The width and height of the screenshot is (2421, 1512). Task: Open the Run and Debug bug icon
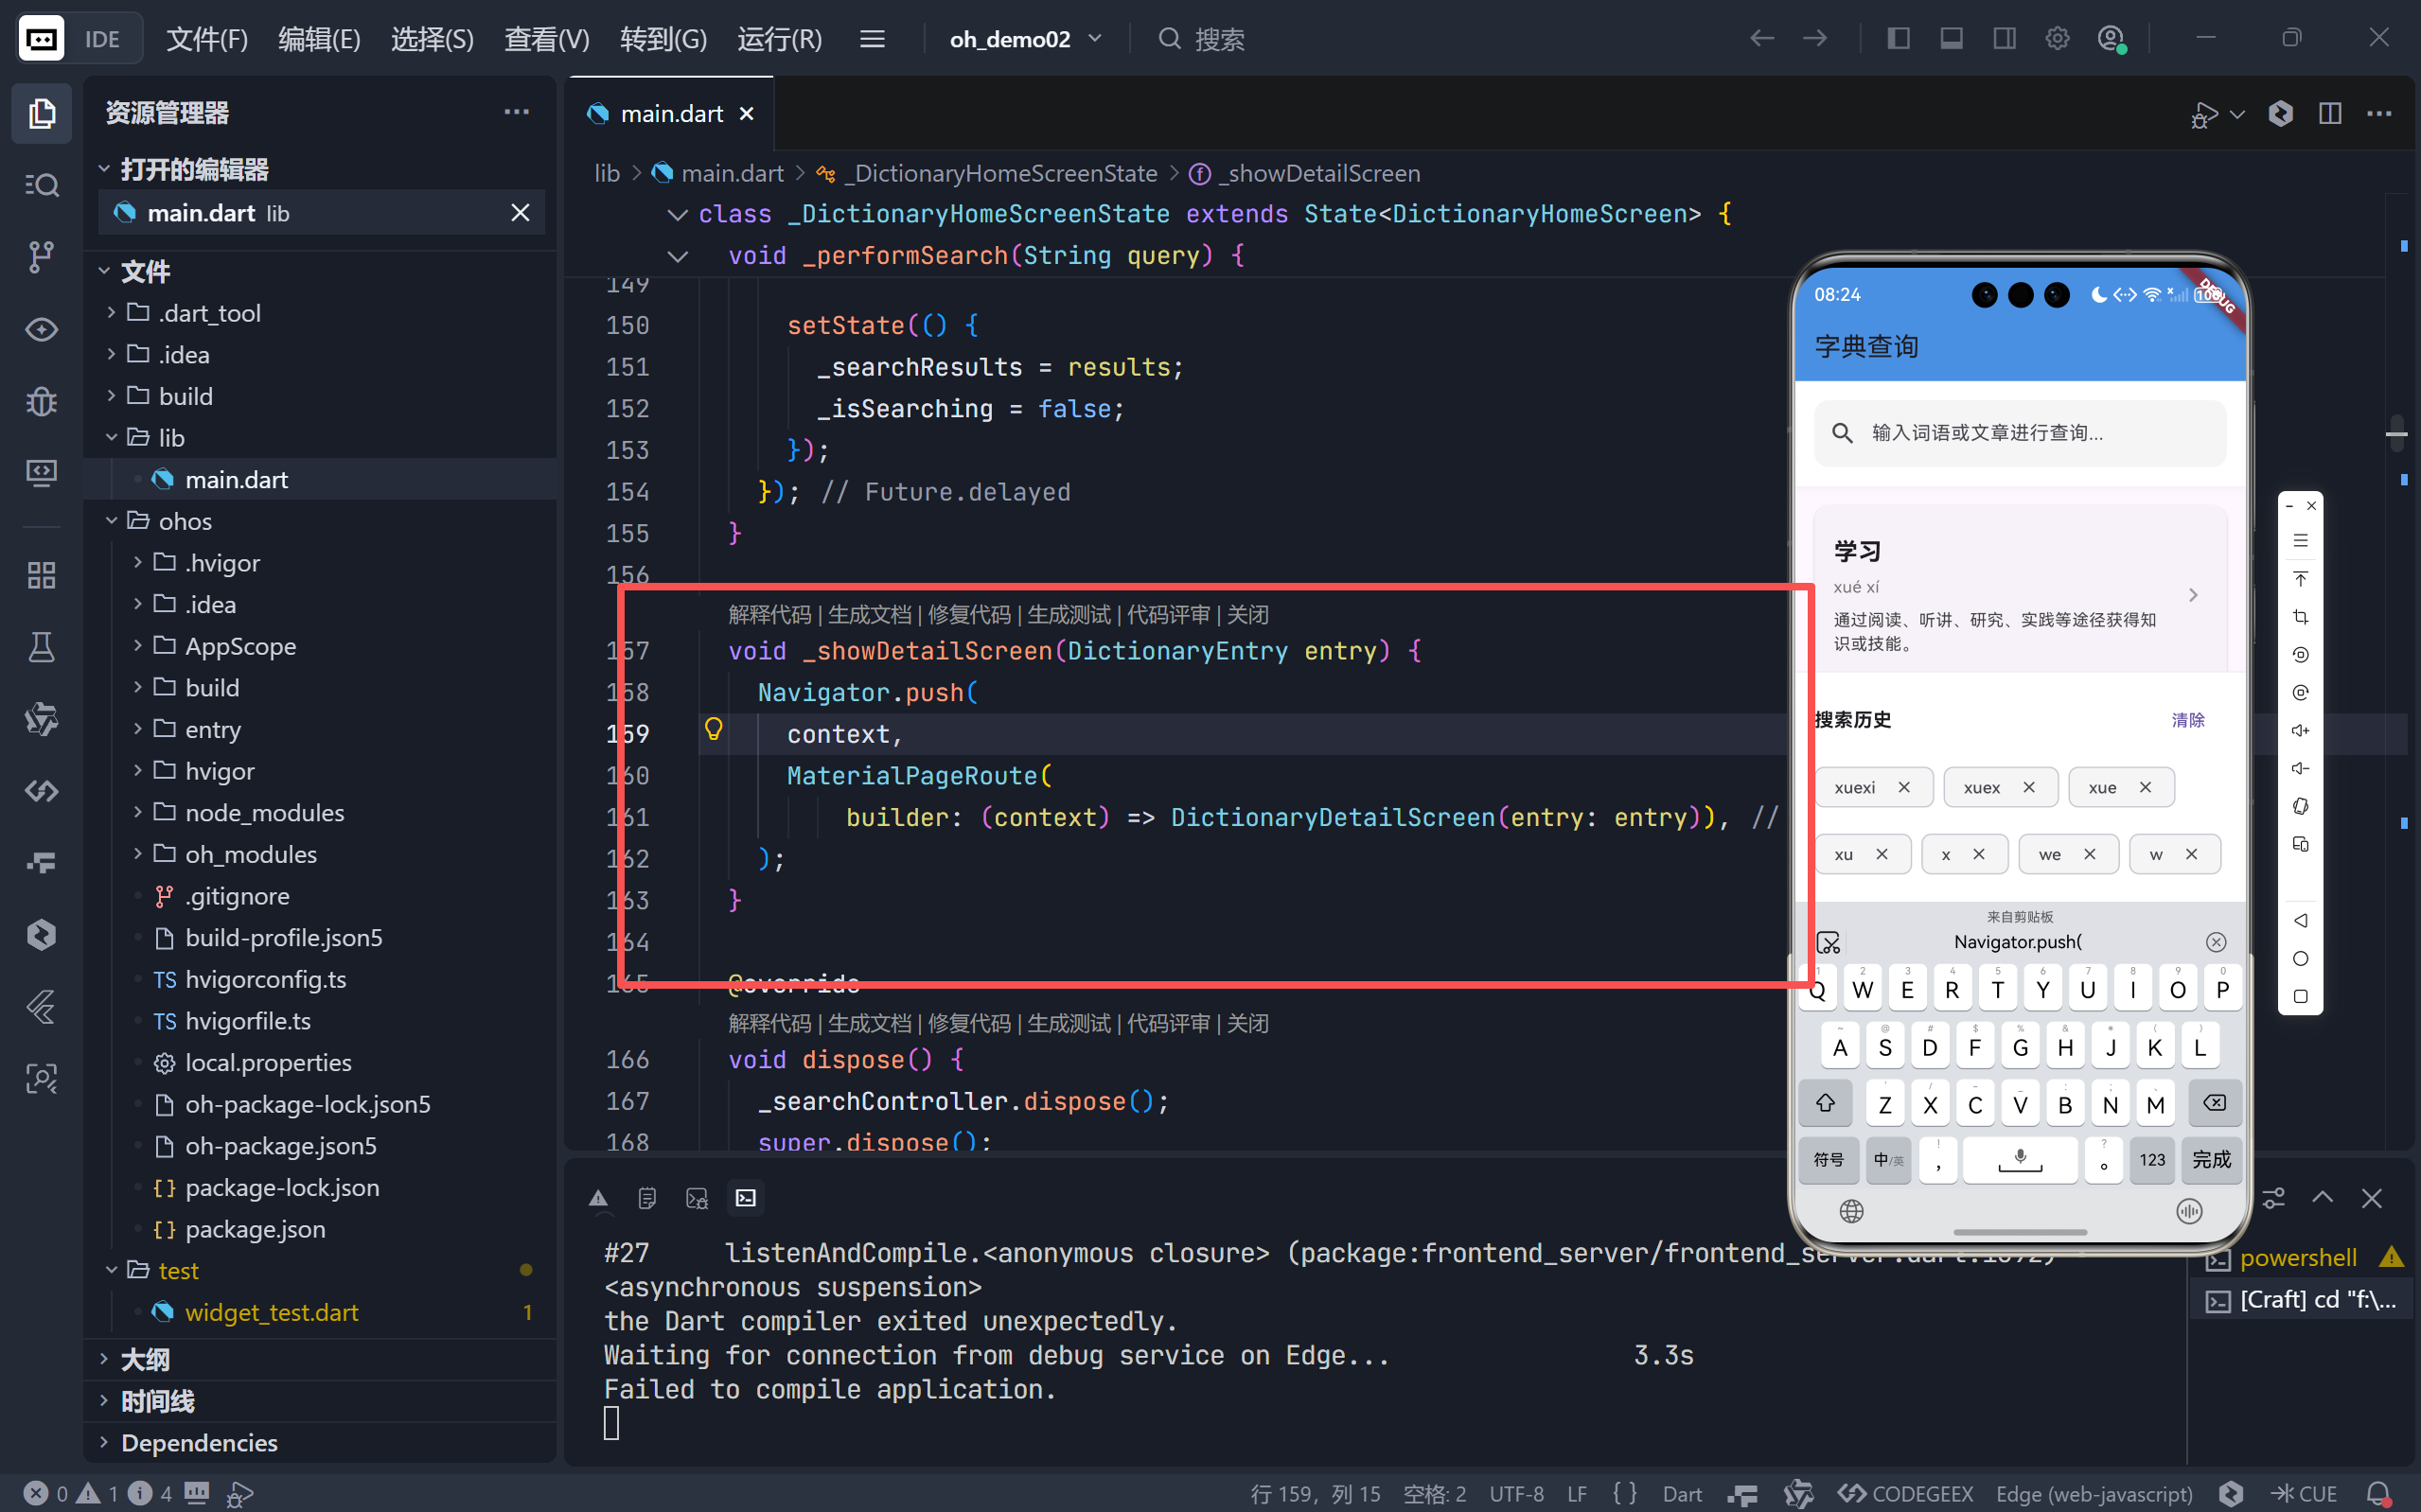[x=41, y=401]
